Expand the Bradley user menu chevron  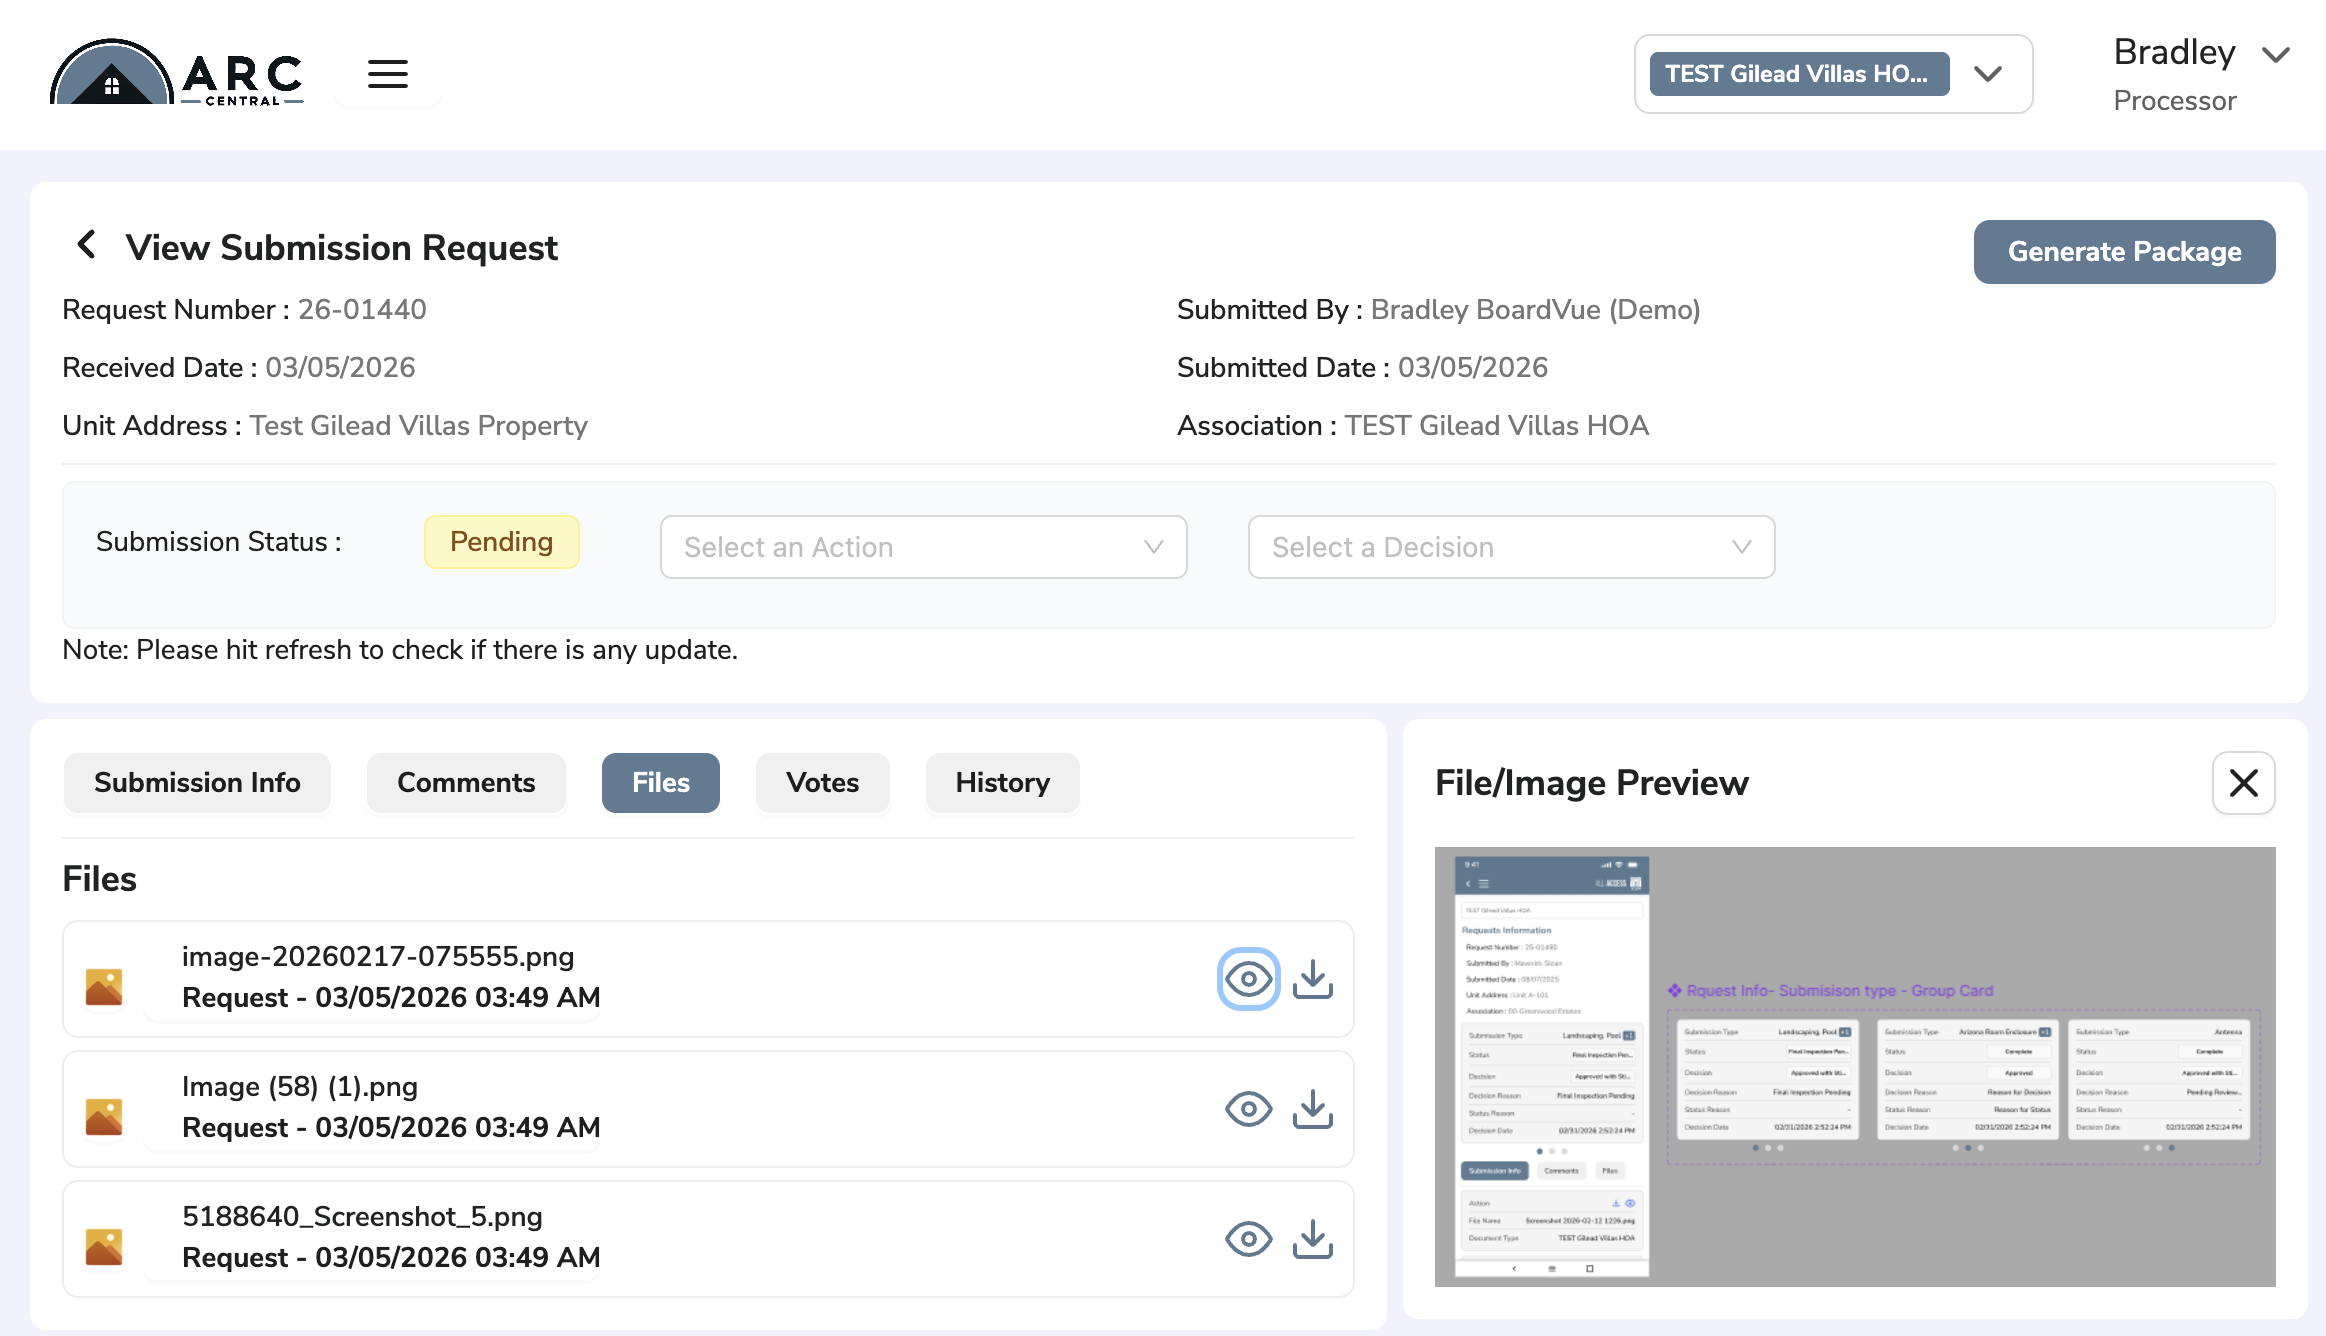click(x=2275, y=55)
